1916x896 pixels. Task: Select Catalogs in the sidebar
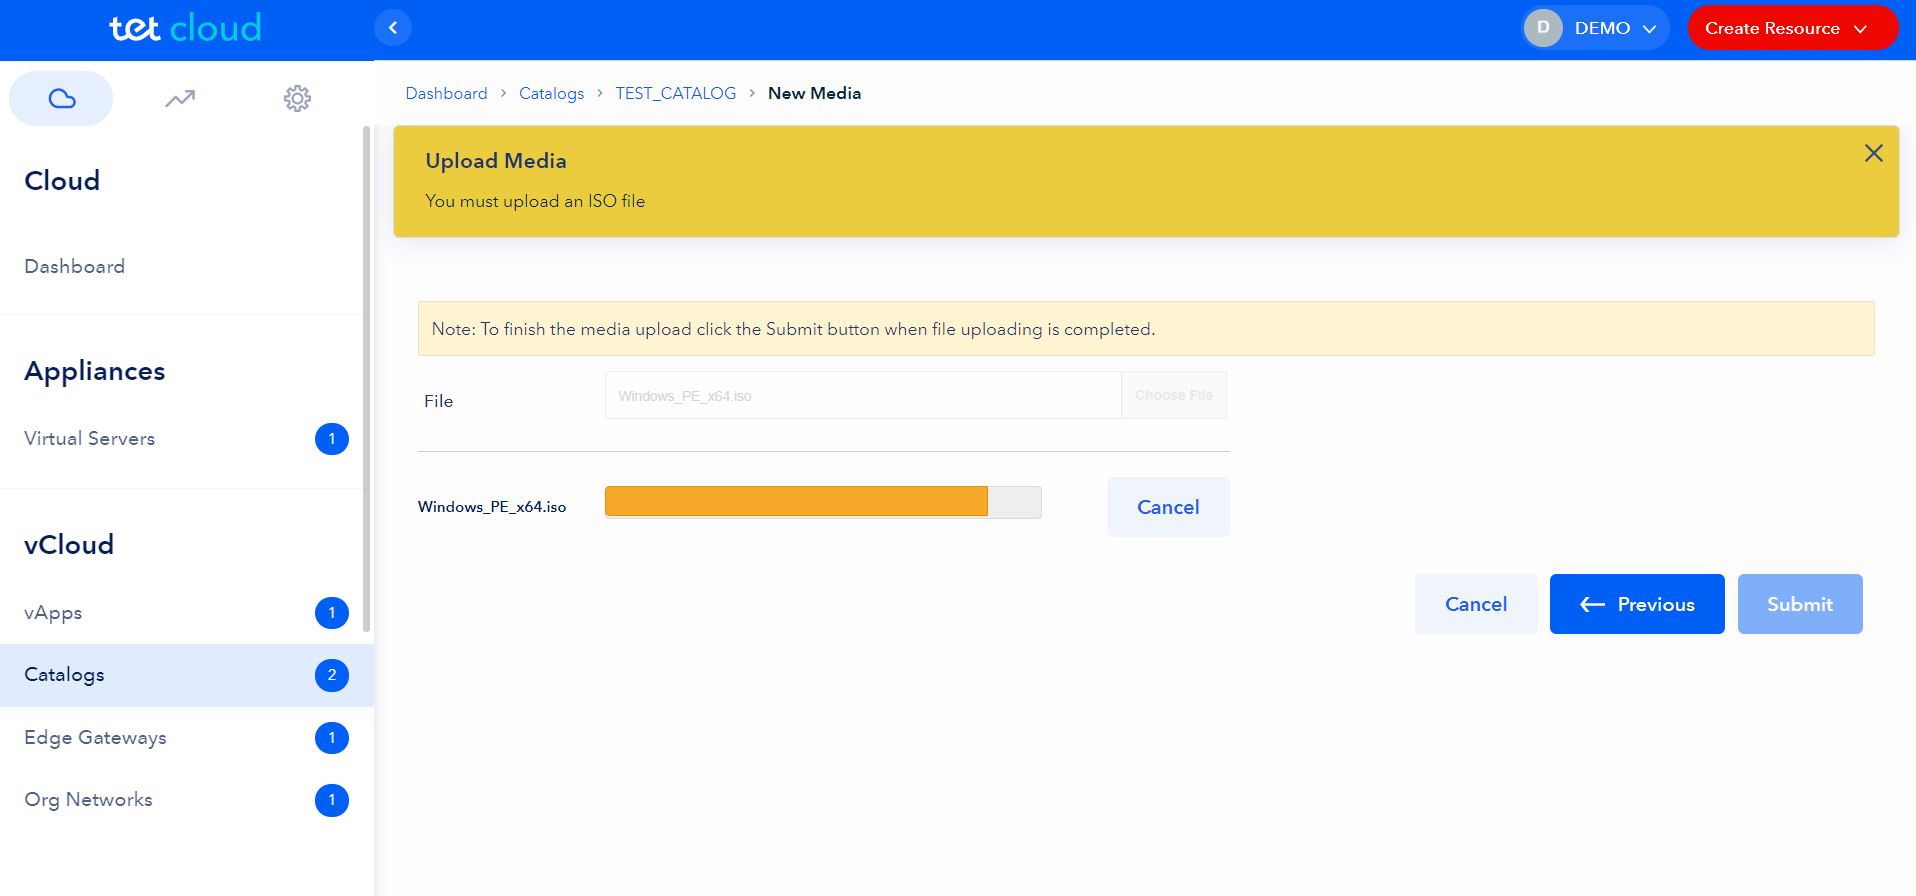(187, 675)
